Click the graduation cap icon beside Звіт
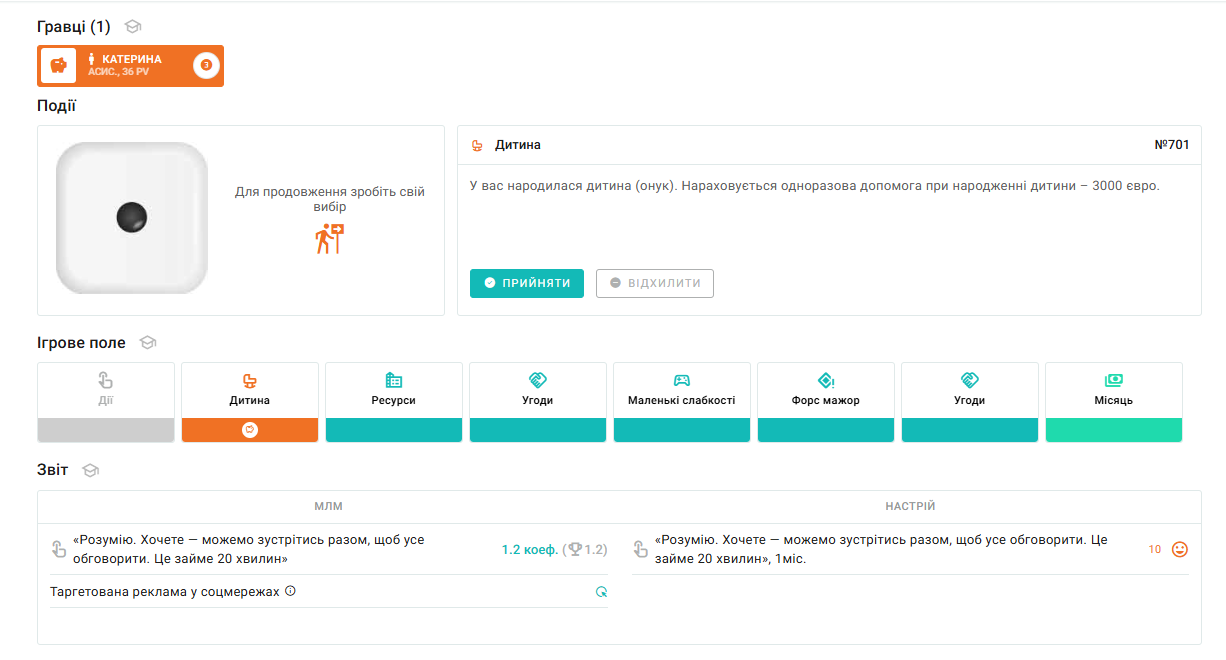Image resolution: width=1226 pixels, height=660 pixels. (x=90, y=470)
